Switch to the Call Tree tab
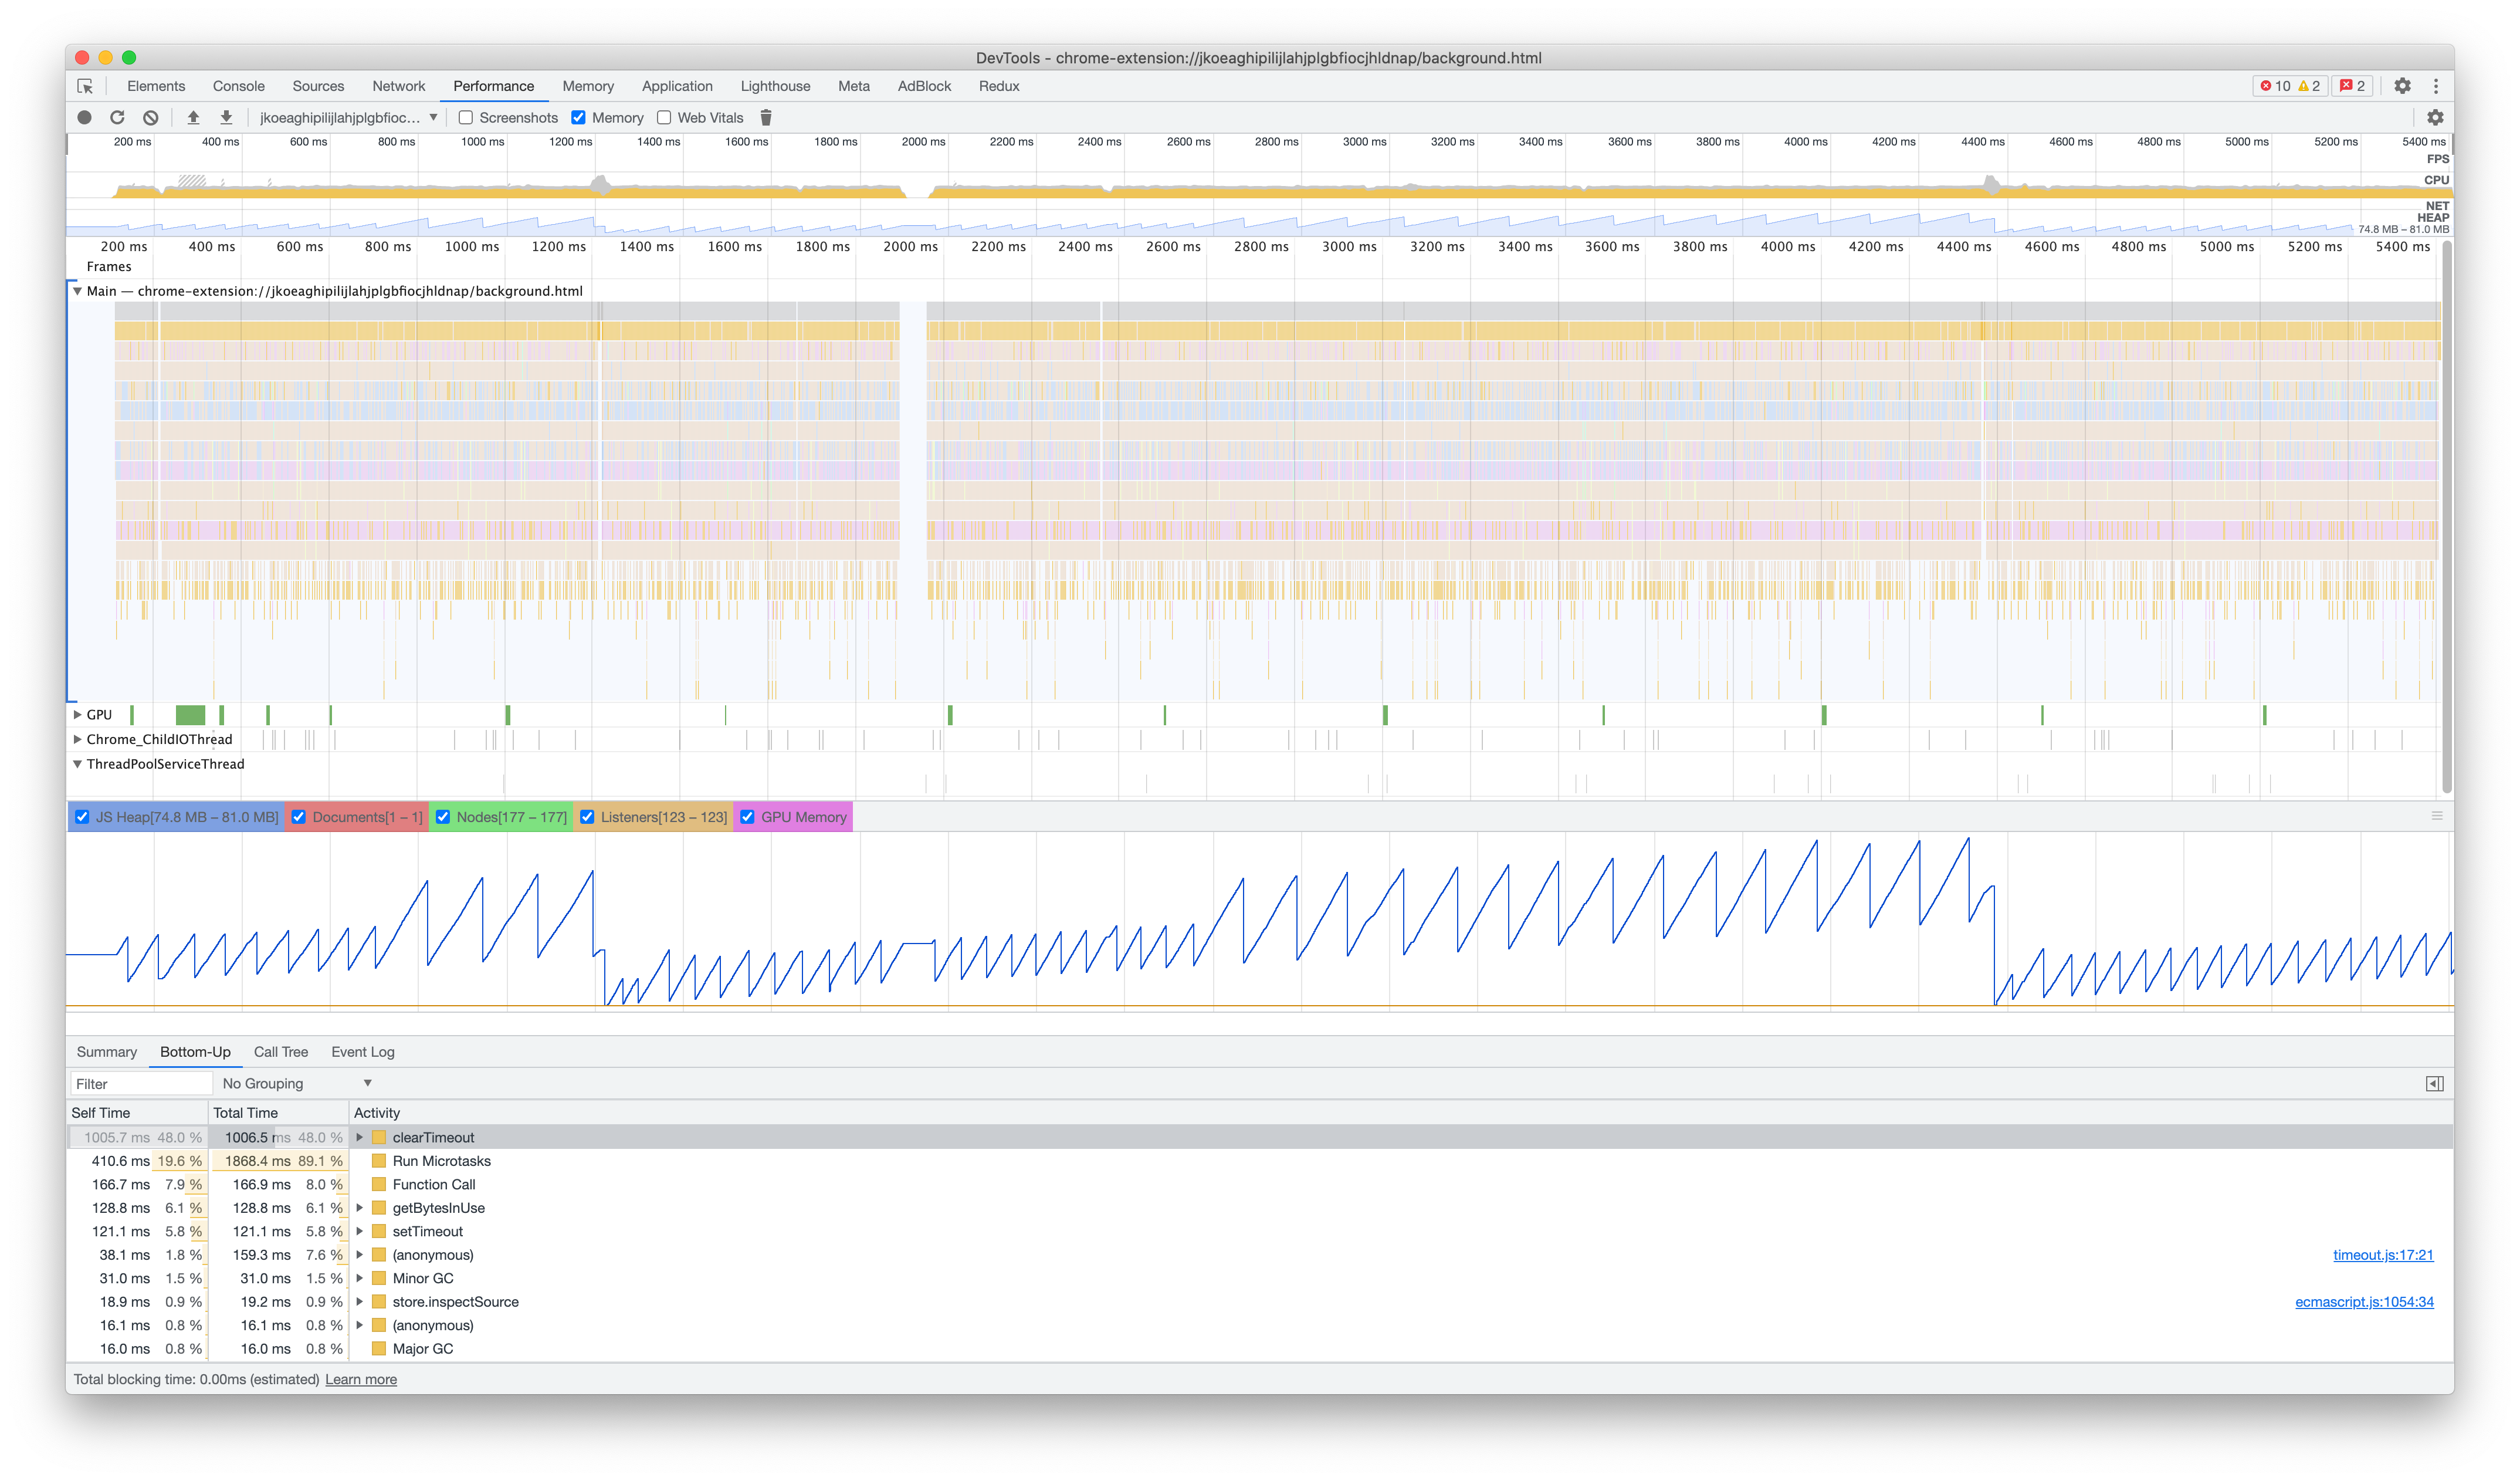Viewport: 2520px width, 1481px height. (x=280, y=1052)
